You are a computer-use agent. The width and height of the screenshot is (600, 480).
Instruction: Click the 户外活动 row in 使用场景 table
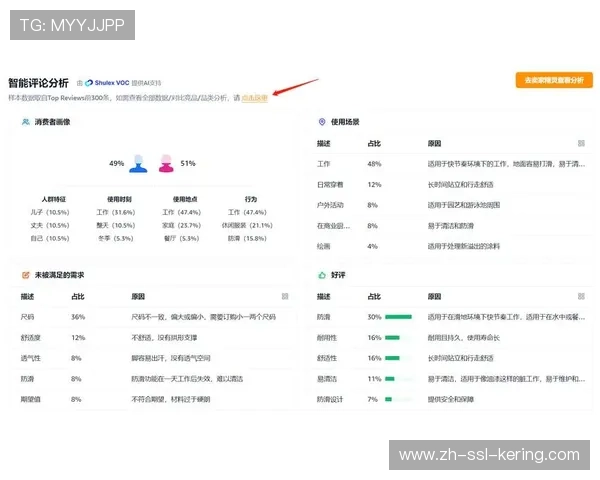tap(450, 205)
